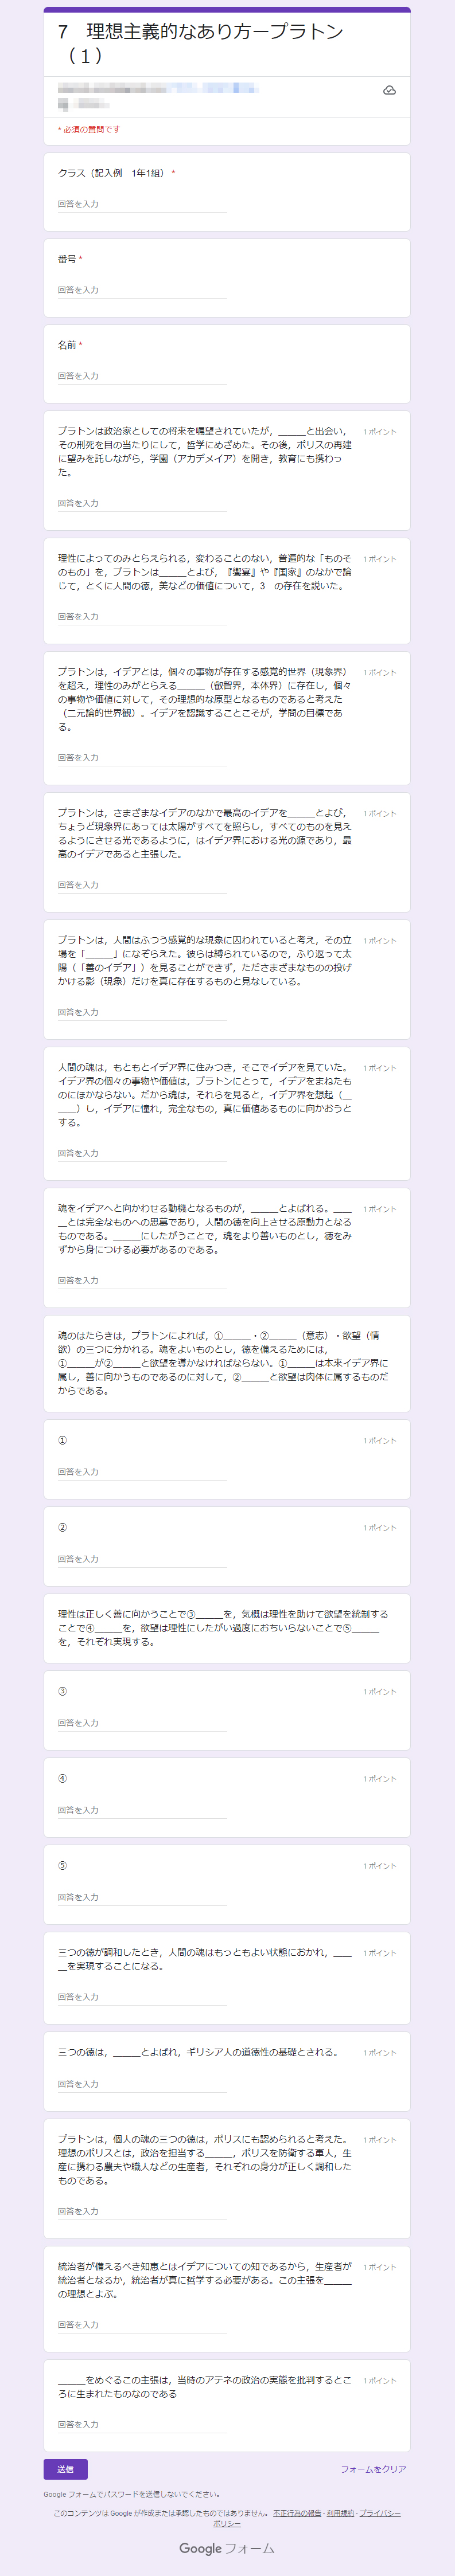The width and height of the screenshot is (455, 2576).
Task: Click フォームをクリア to clear form
Action: [373, 2469]
